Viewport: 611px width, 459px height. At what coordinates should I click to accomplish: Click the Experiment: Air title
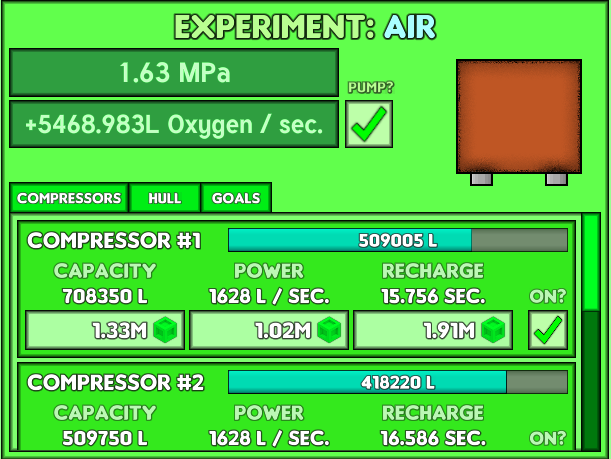click(305, 27)
